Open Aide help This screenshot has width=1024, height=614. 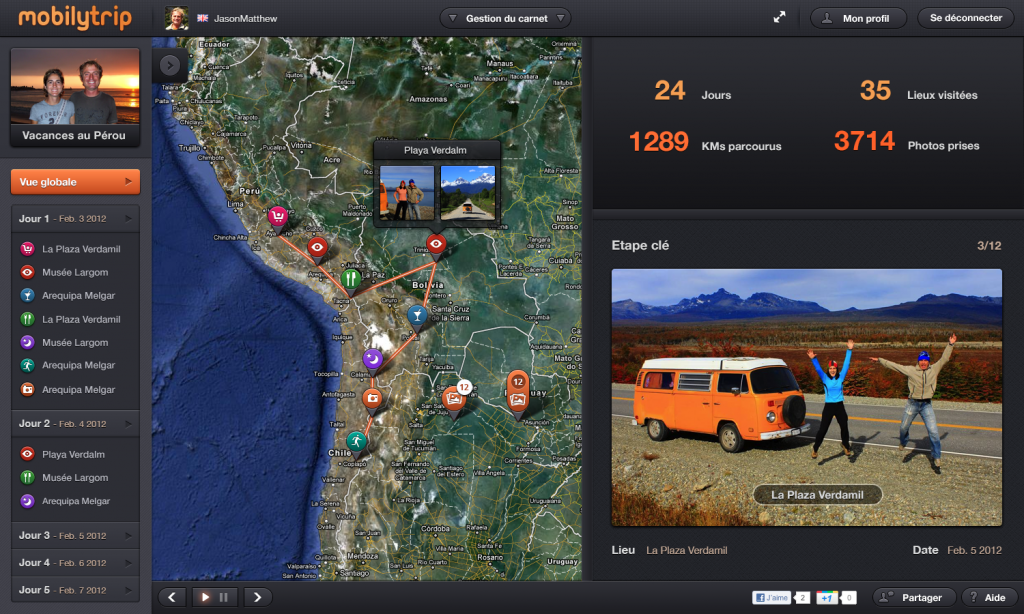(x=987, y=597)
